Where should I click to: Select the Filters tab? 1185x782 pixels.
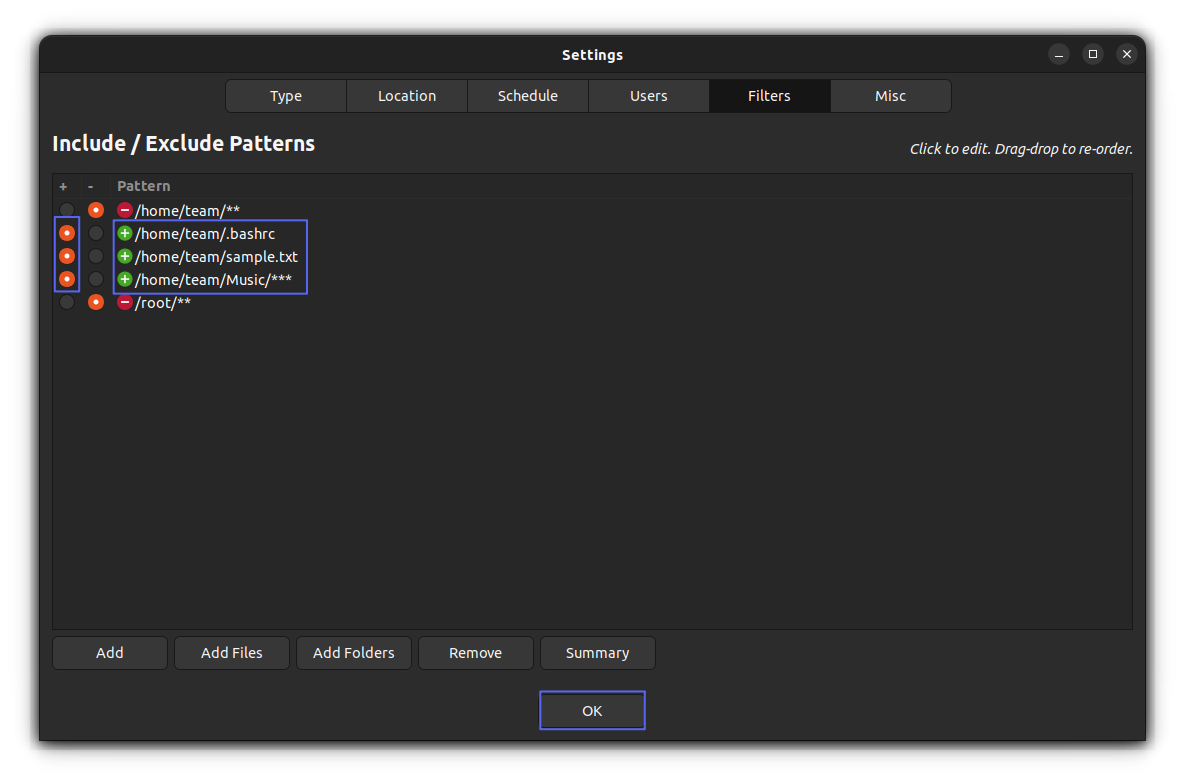point(769,96)
